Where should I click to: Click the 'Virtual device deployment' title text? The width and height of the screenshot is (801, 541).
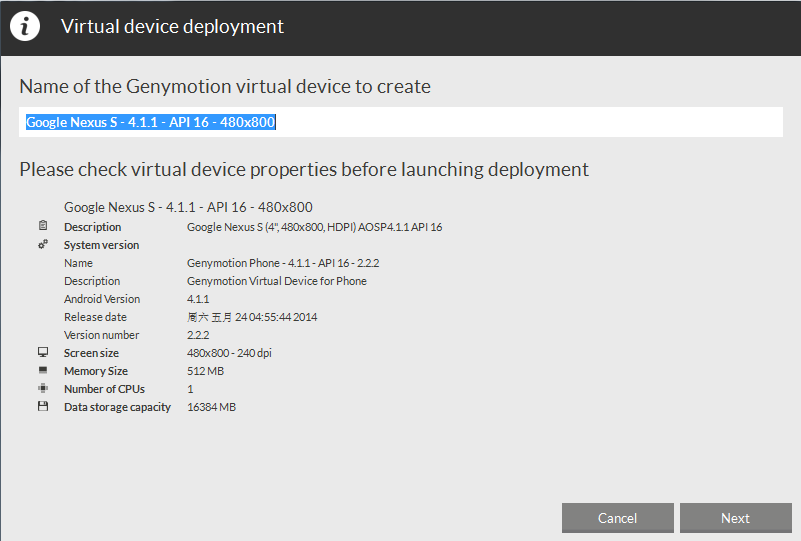[172, 27]
